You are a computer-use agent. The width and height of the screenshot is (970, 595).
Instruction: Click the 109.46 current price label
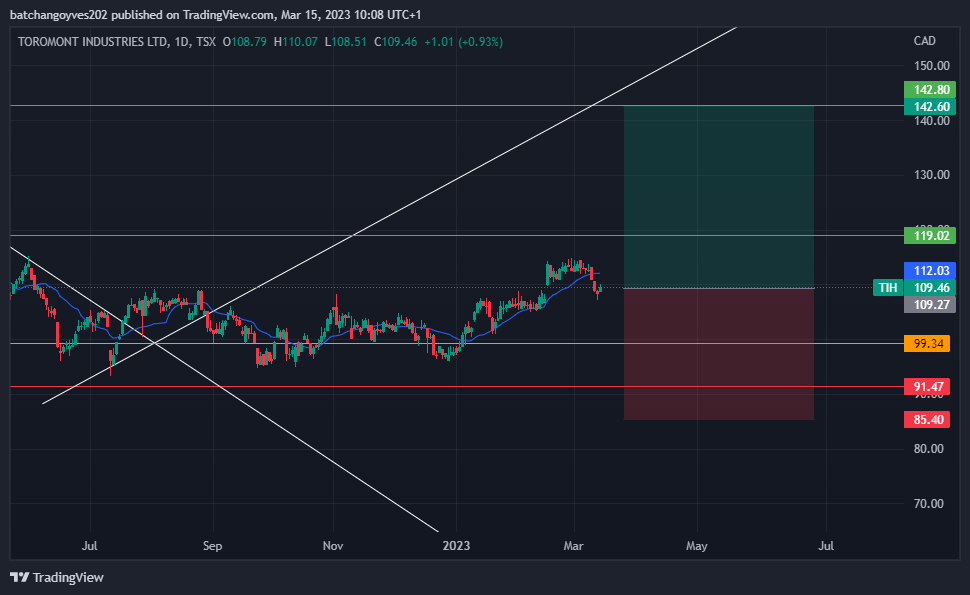930,288
